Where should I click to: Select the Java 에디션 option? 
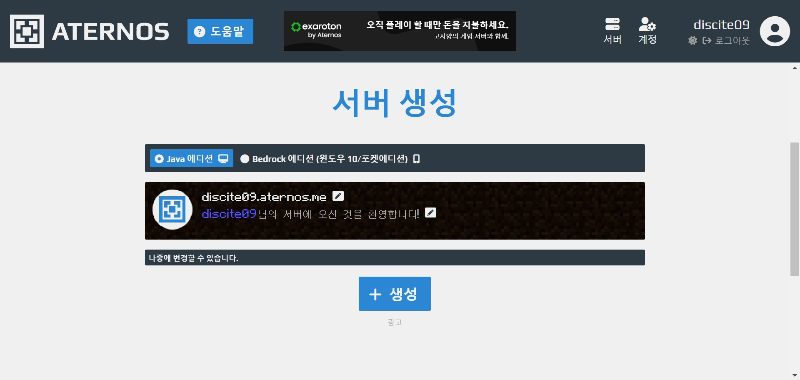coord(191,158)
